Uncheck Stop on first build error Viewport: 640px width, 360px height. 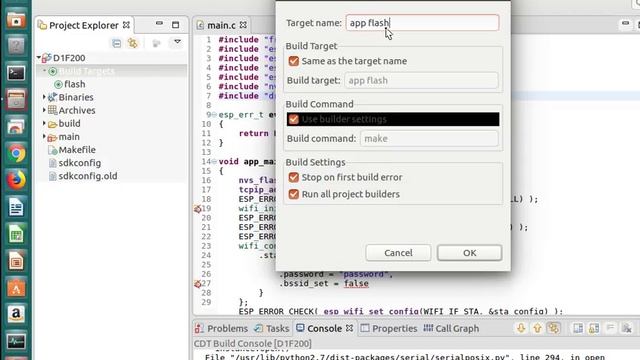click(x=293, y=177)
